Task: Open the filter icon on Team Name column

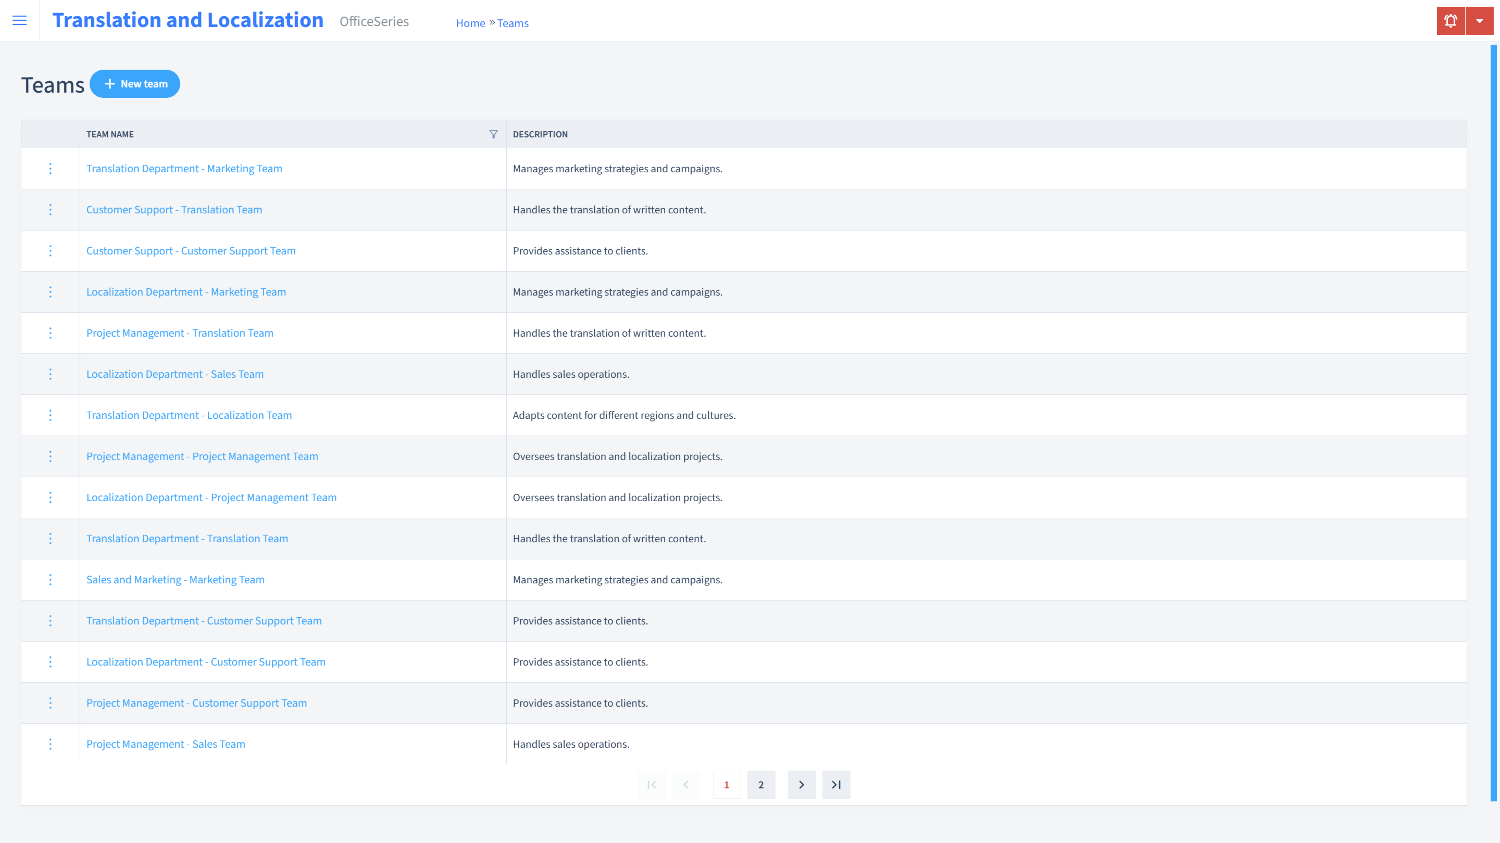Action: tap(493, 133)
